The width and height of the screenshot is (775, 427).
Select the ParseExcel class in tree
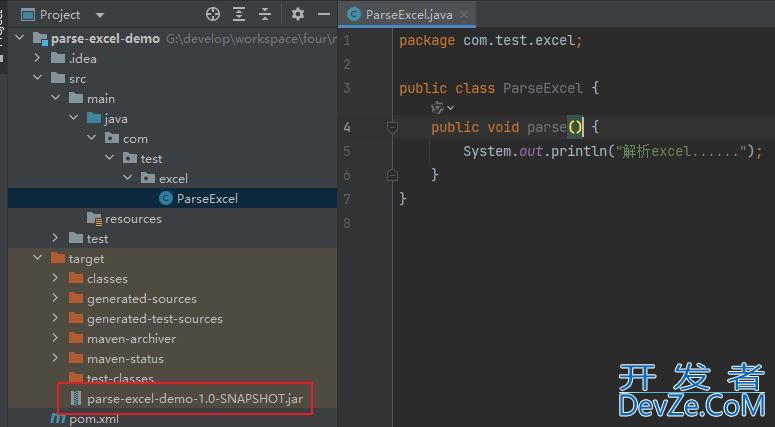pyautogui.click(x=172, y=198)
